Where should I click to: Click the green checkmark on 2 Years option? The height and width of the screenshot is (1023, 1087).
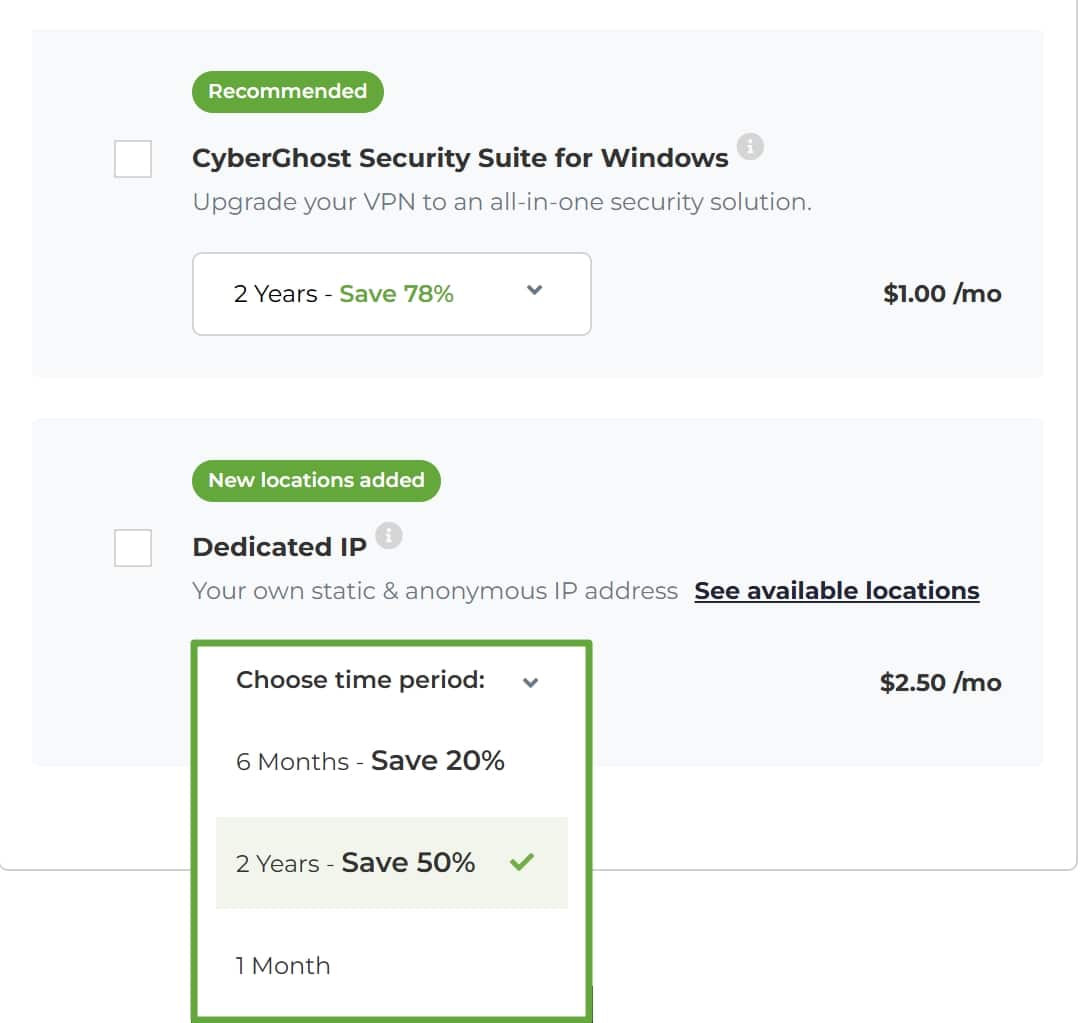click(x=521, y=862)
